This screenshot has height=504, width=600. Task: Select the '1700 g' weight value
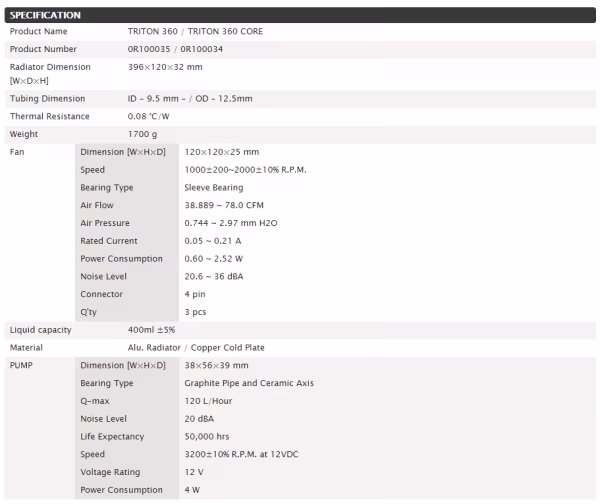142,134
